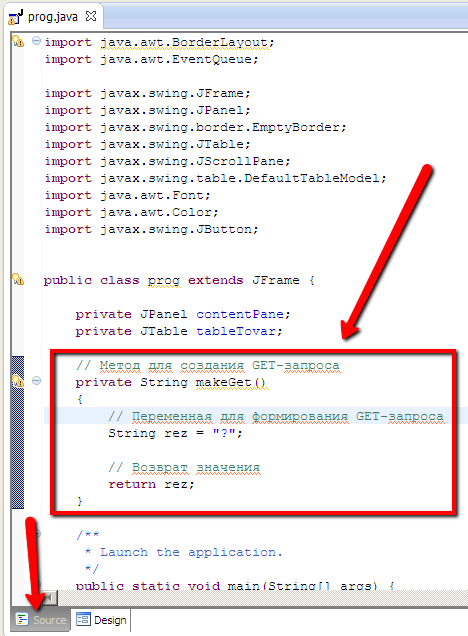Viewport: 468px width, 636px height.
Task: Click warning marker beside BorderLayout import line
Action: click(18, 41)
